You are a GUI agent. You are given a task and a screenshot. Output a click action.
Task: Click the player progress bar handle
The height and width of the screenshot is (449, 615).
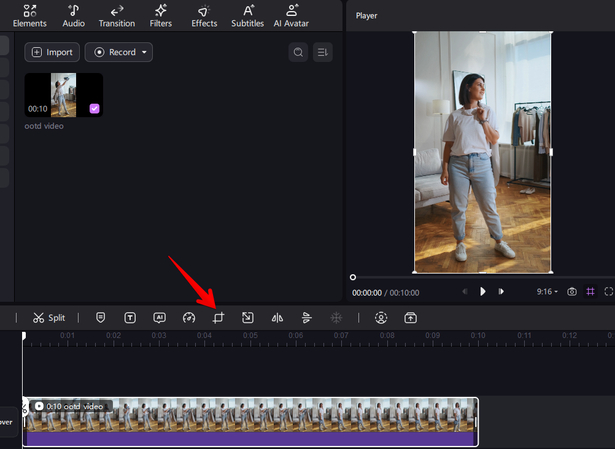point(353,277)
